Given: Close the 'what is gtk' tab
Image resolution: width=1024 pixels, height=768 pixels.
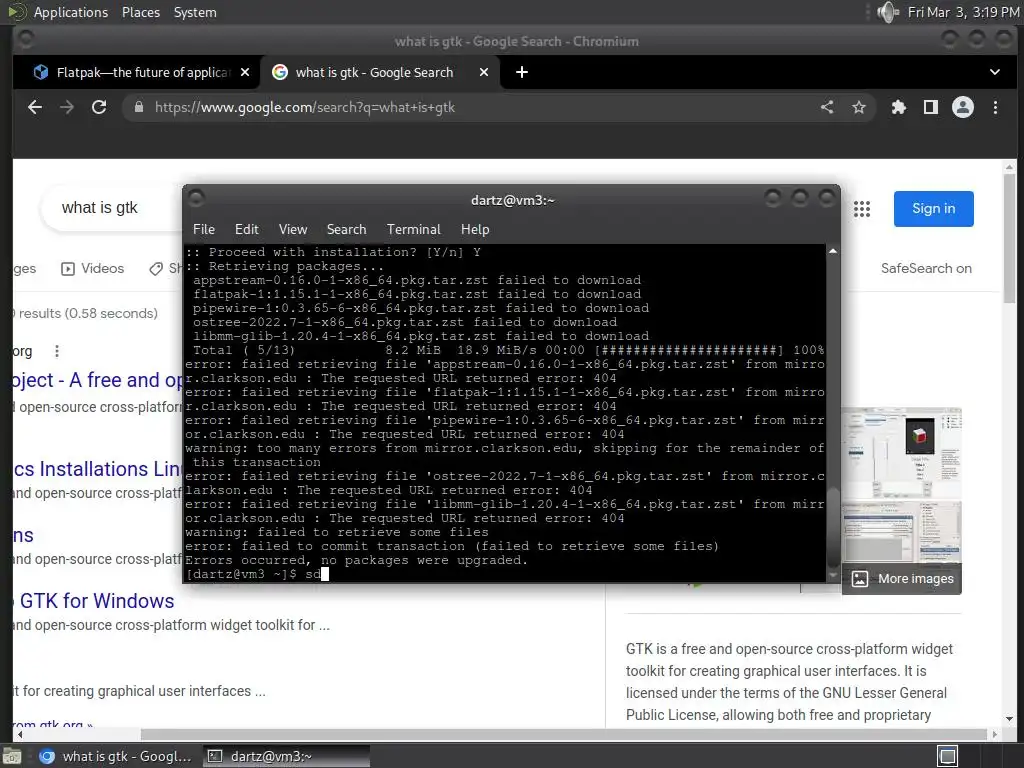Looking at the screenshot, I should click(x=484, y=72).
